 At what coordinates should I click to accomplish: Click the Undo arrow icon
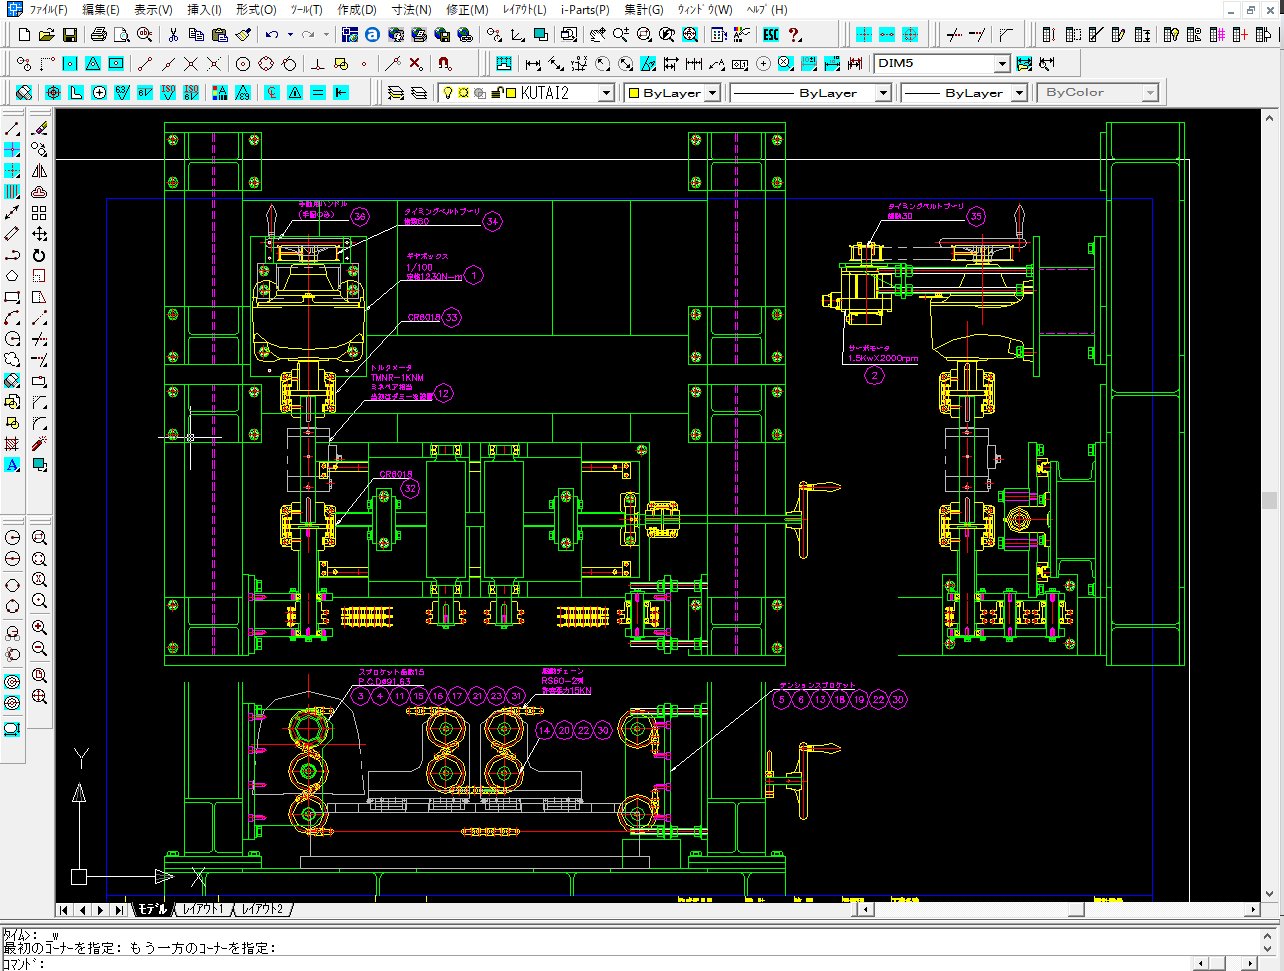[x=271, y=35]
